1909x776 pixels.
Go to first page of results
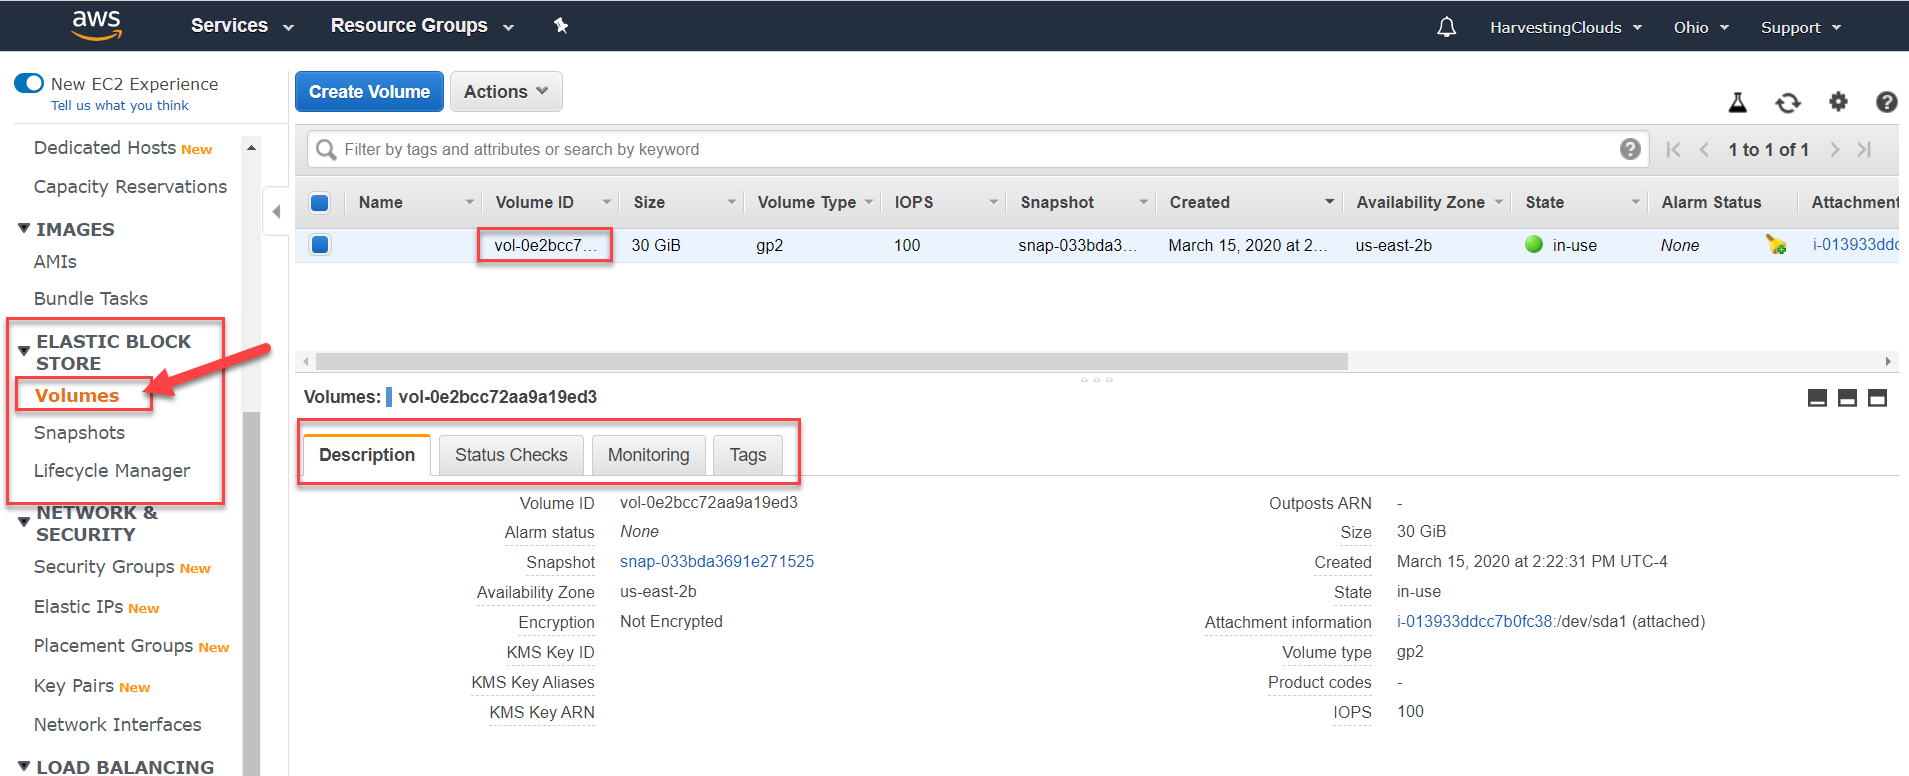point(1673,149)
